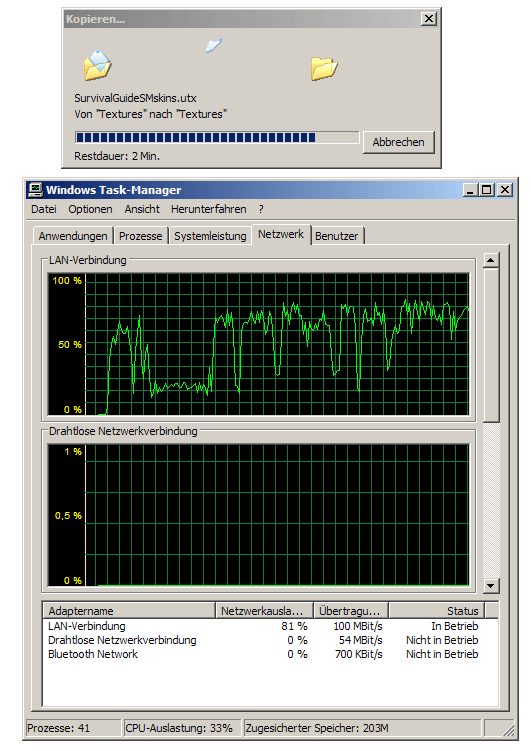Click the Task Manager title bar icon
This screenshot has width=531, height=751.
click(x=35, y=190)
